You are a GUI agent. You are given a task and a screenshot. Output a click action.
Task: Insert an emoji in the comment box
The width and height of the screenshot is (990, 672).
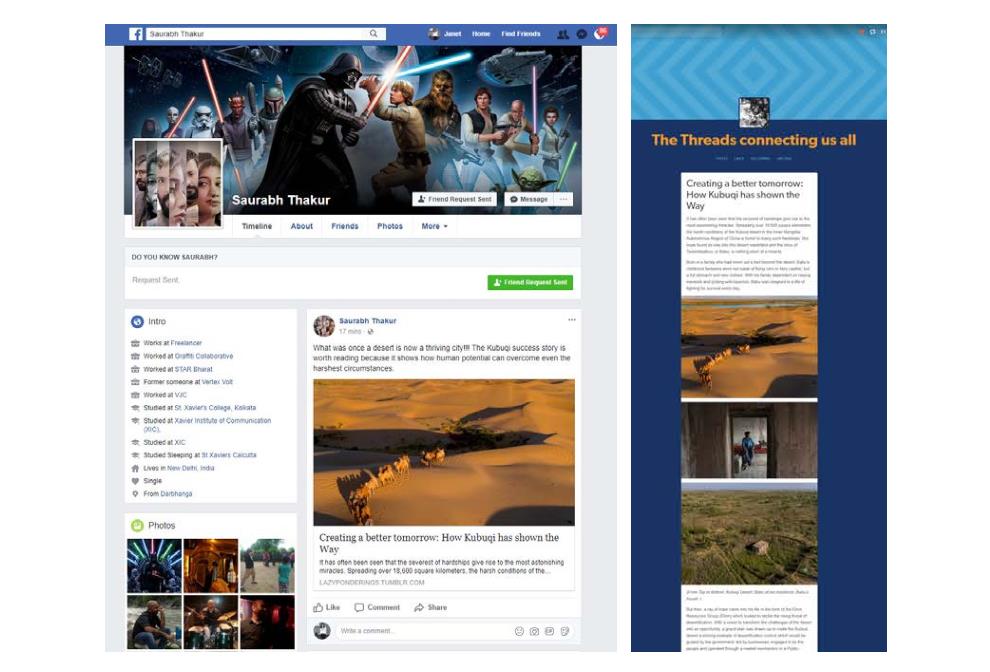tap(519, 631)
